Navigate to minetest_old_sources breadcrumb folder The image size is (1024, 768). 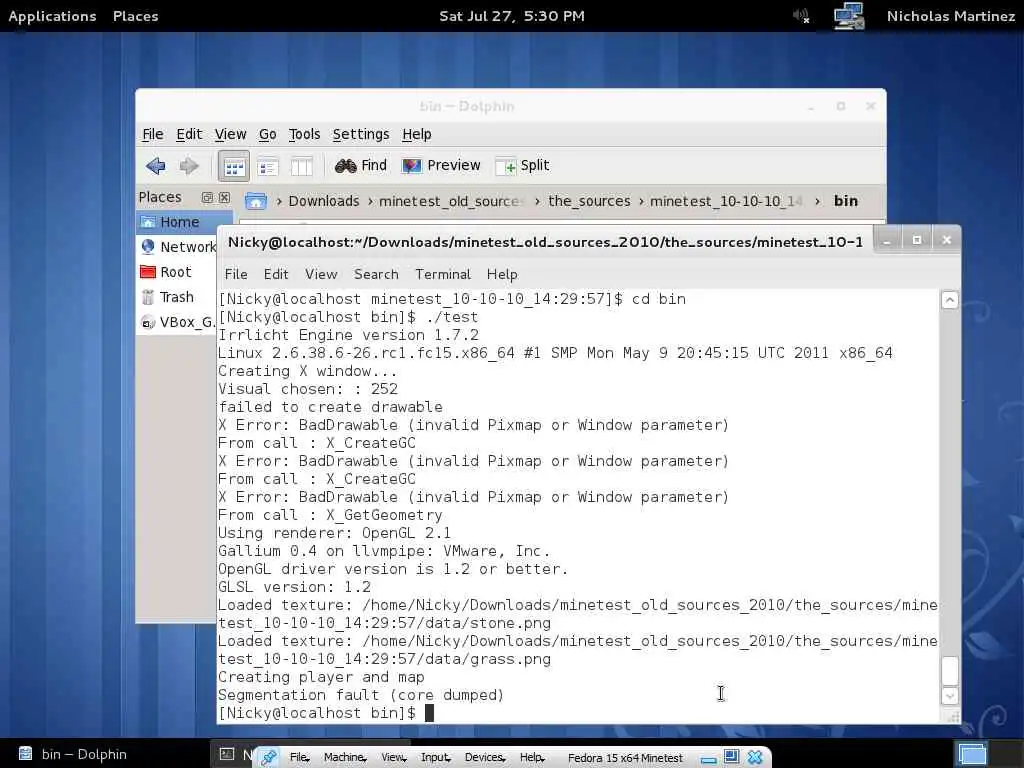[451, 201]
